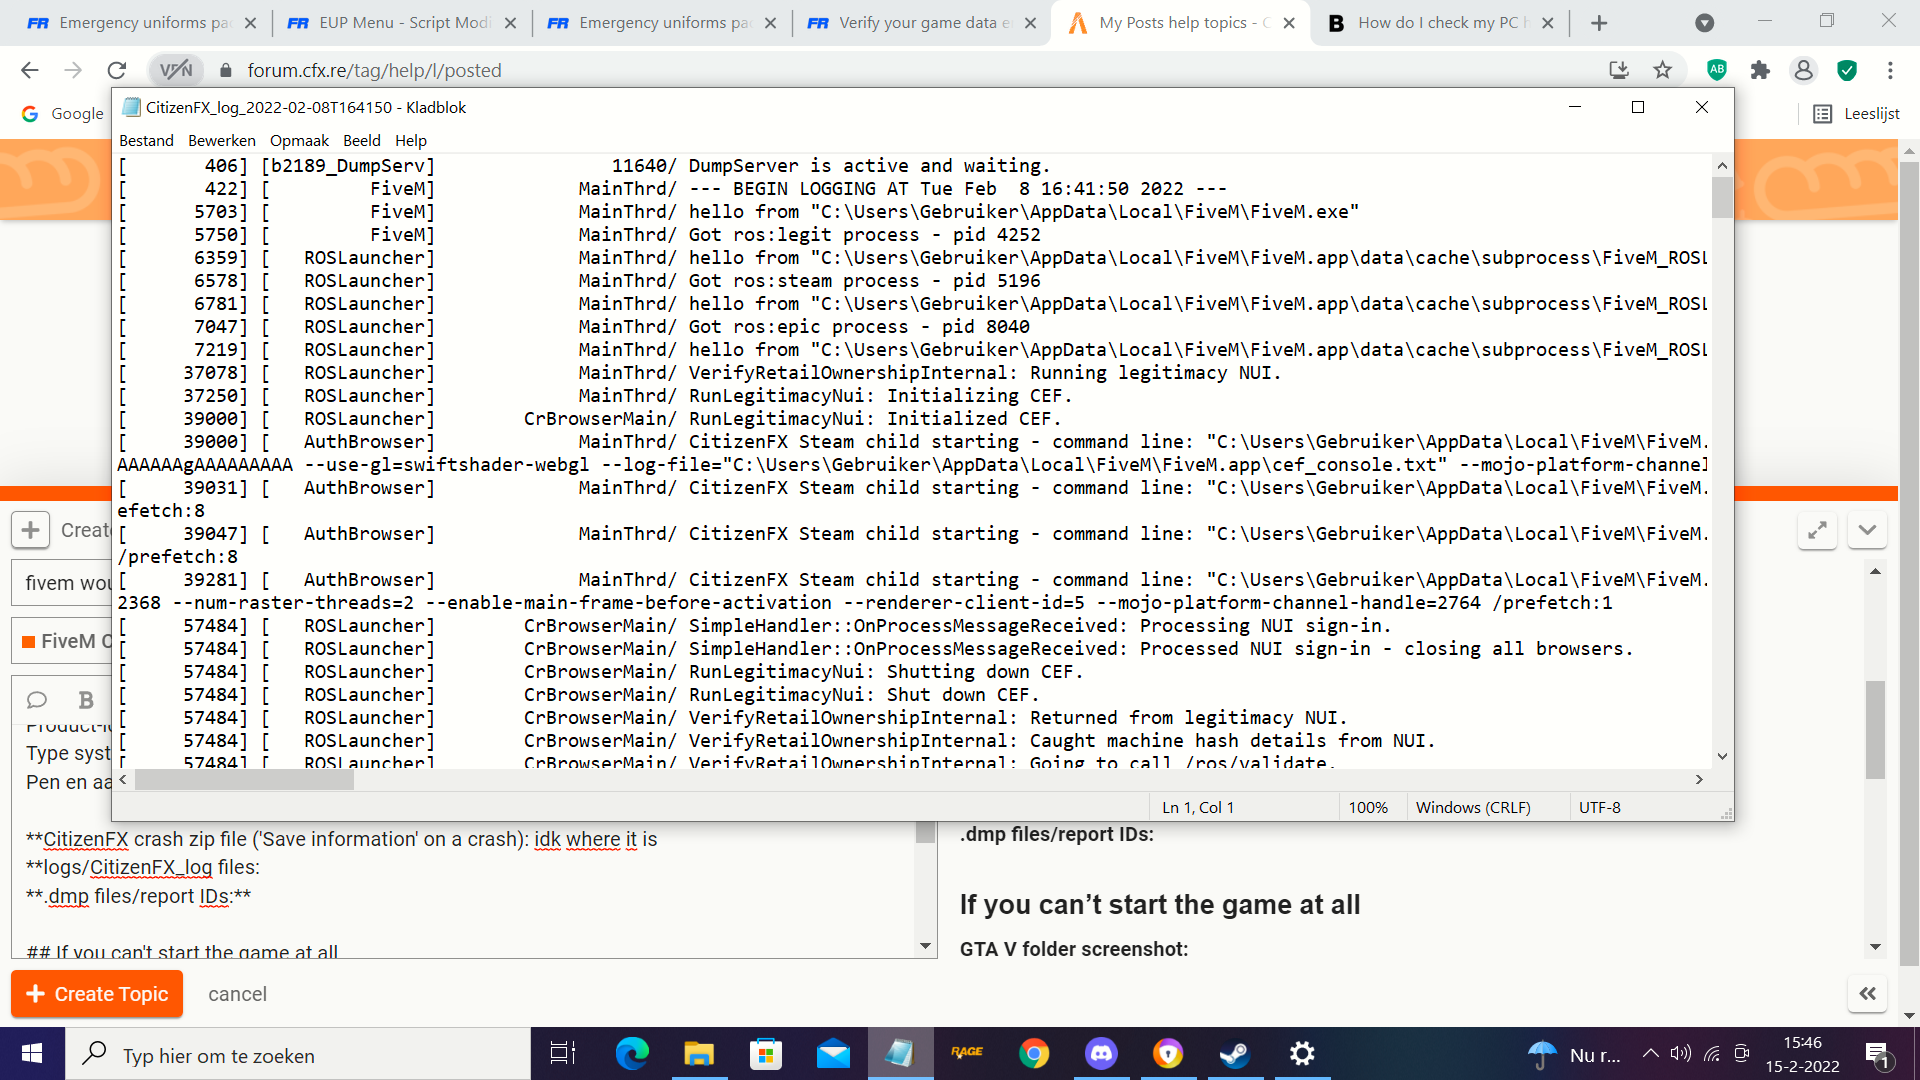Click the install app icon in address bar
Image resolution: width=1920 pixels, height=1080 pixels.
coord(1619,70)
